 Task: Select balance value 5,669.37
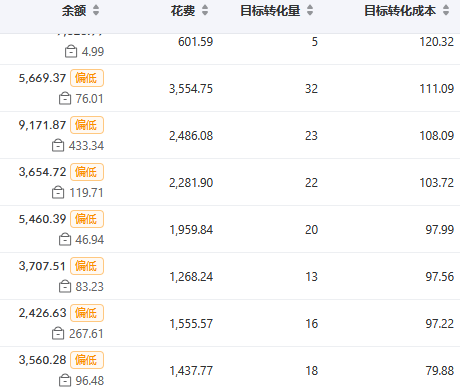tap(42, 78)
